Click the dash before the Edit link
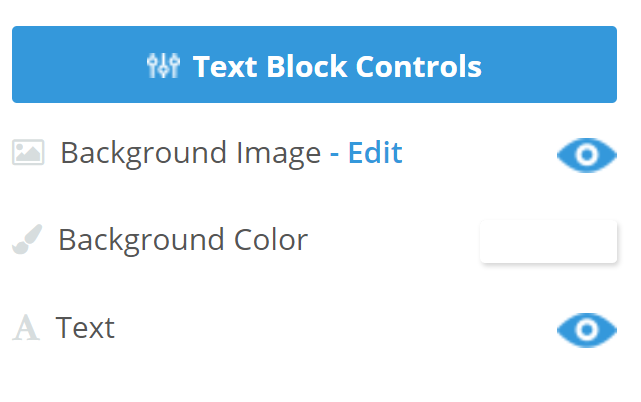Viewport: 641px width, 402px height. tap(335, 154)
